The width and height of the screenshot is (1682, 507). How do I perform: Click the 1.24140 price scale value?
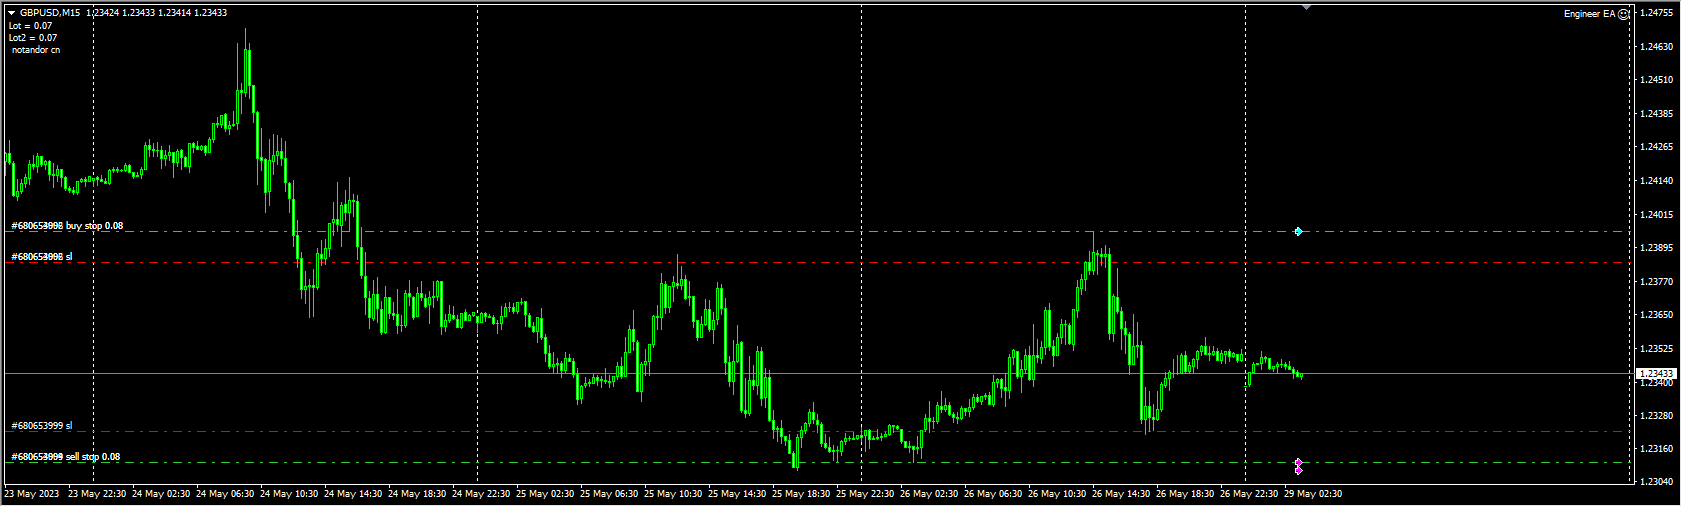tap(1657, 181)
